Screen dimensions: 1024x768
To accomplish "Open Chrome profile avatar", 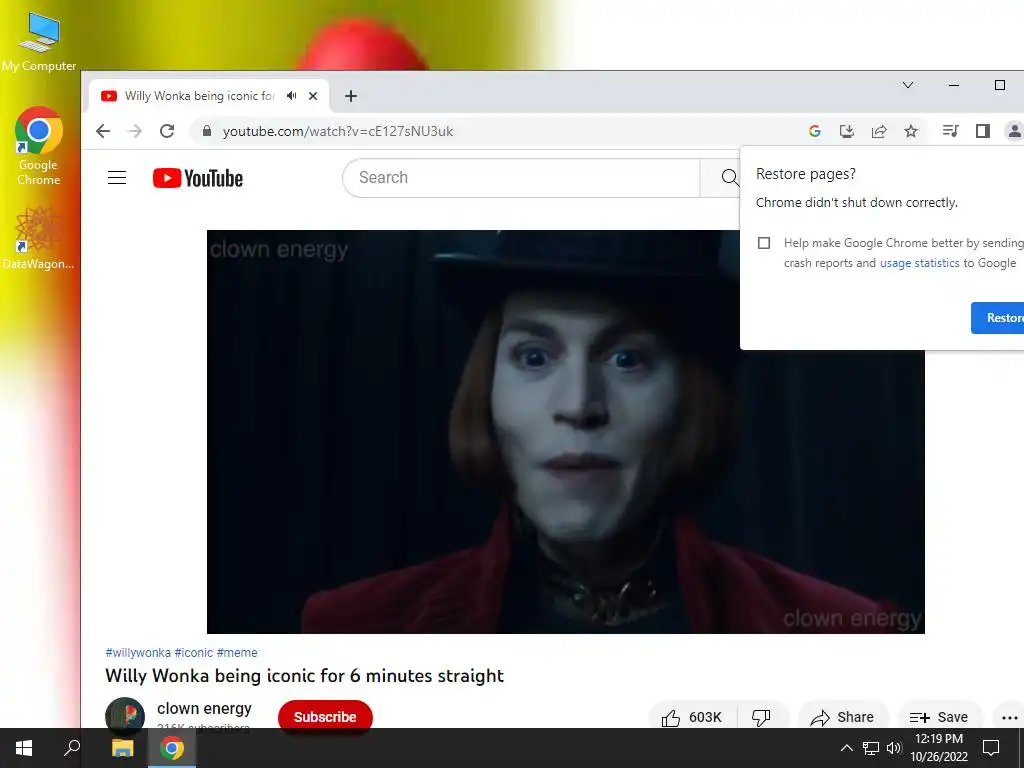I will coord(1014,131).
